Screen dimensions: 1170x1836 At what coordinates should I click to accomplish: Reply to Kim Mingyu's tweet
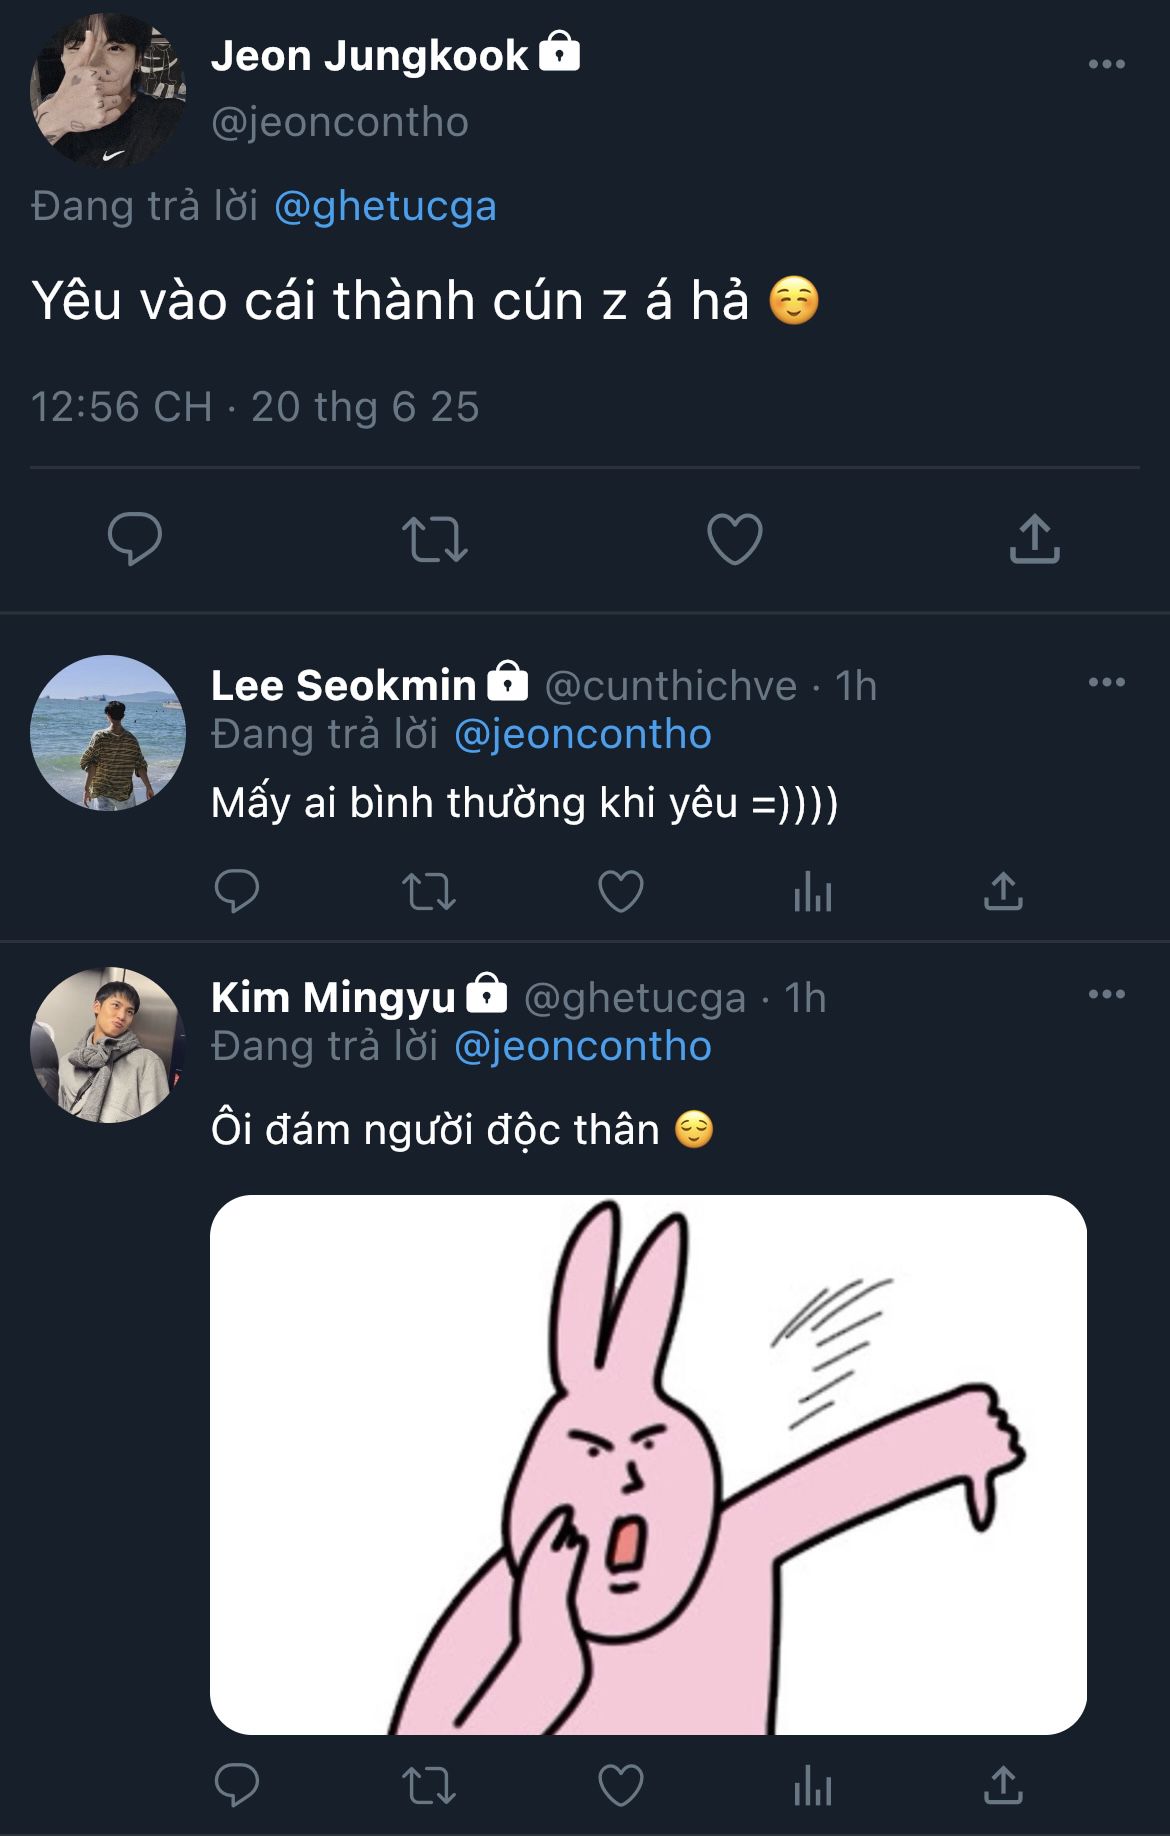point(237,1785)
